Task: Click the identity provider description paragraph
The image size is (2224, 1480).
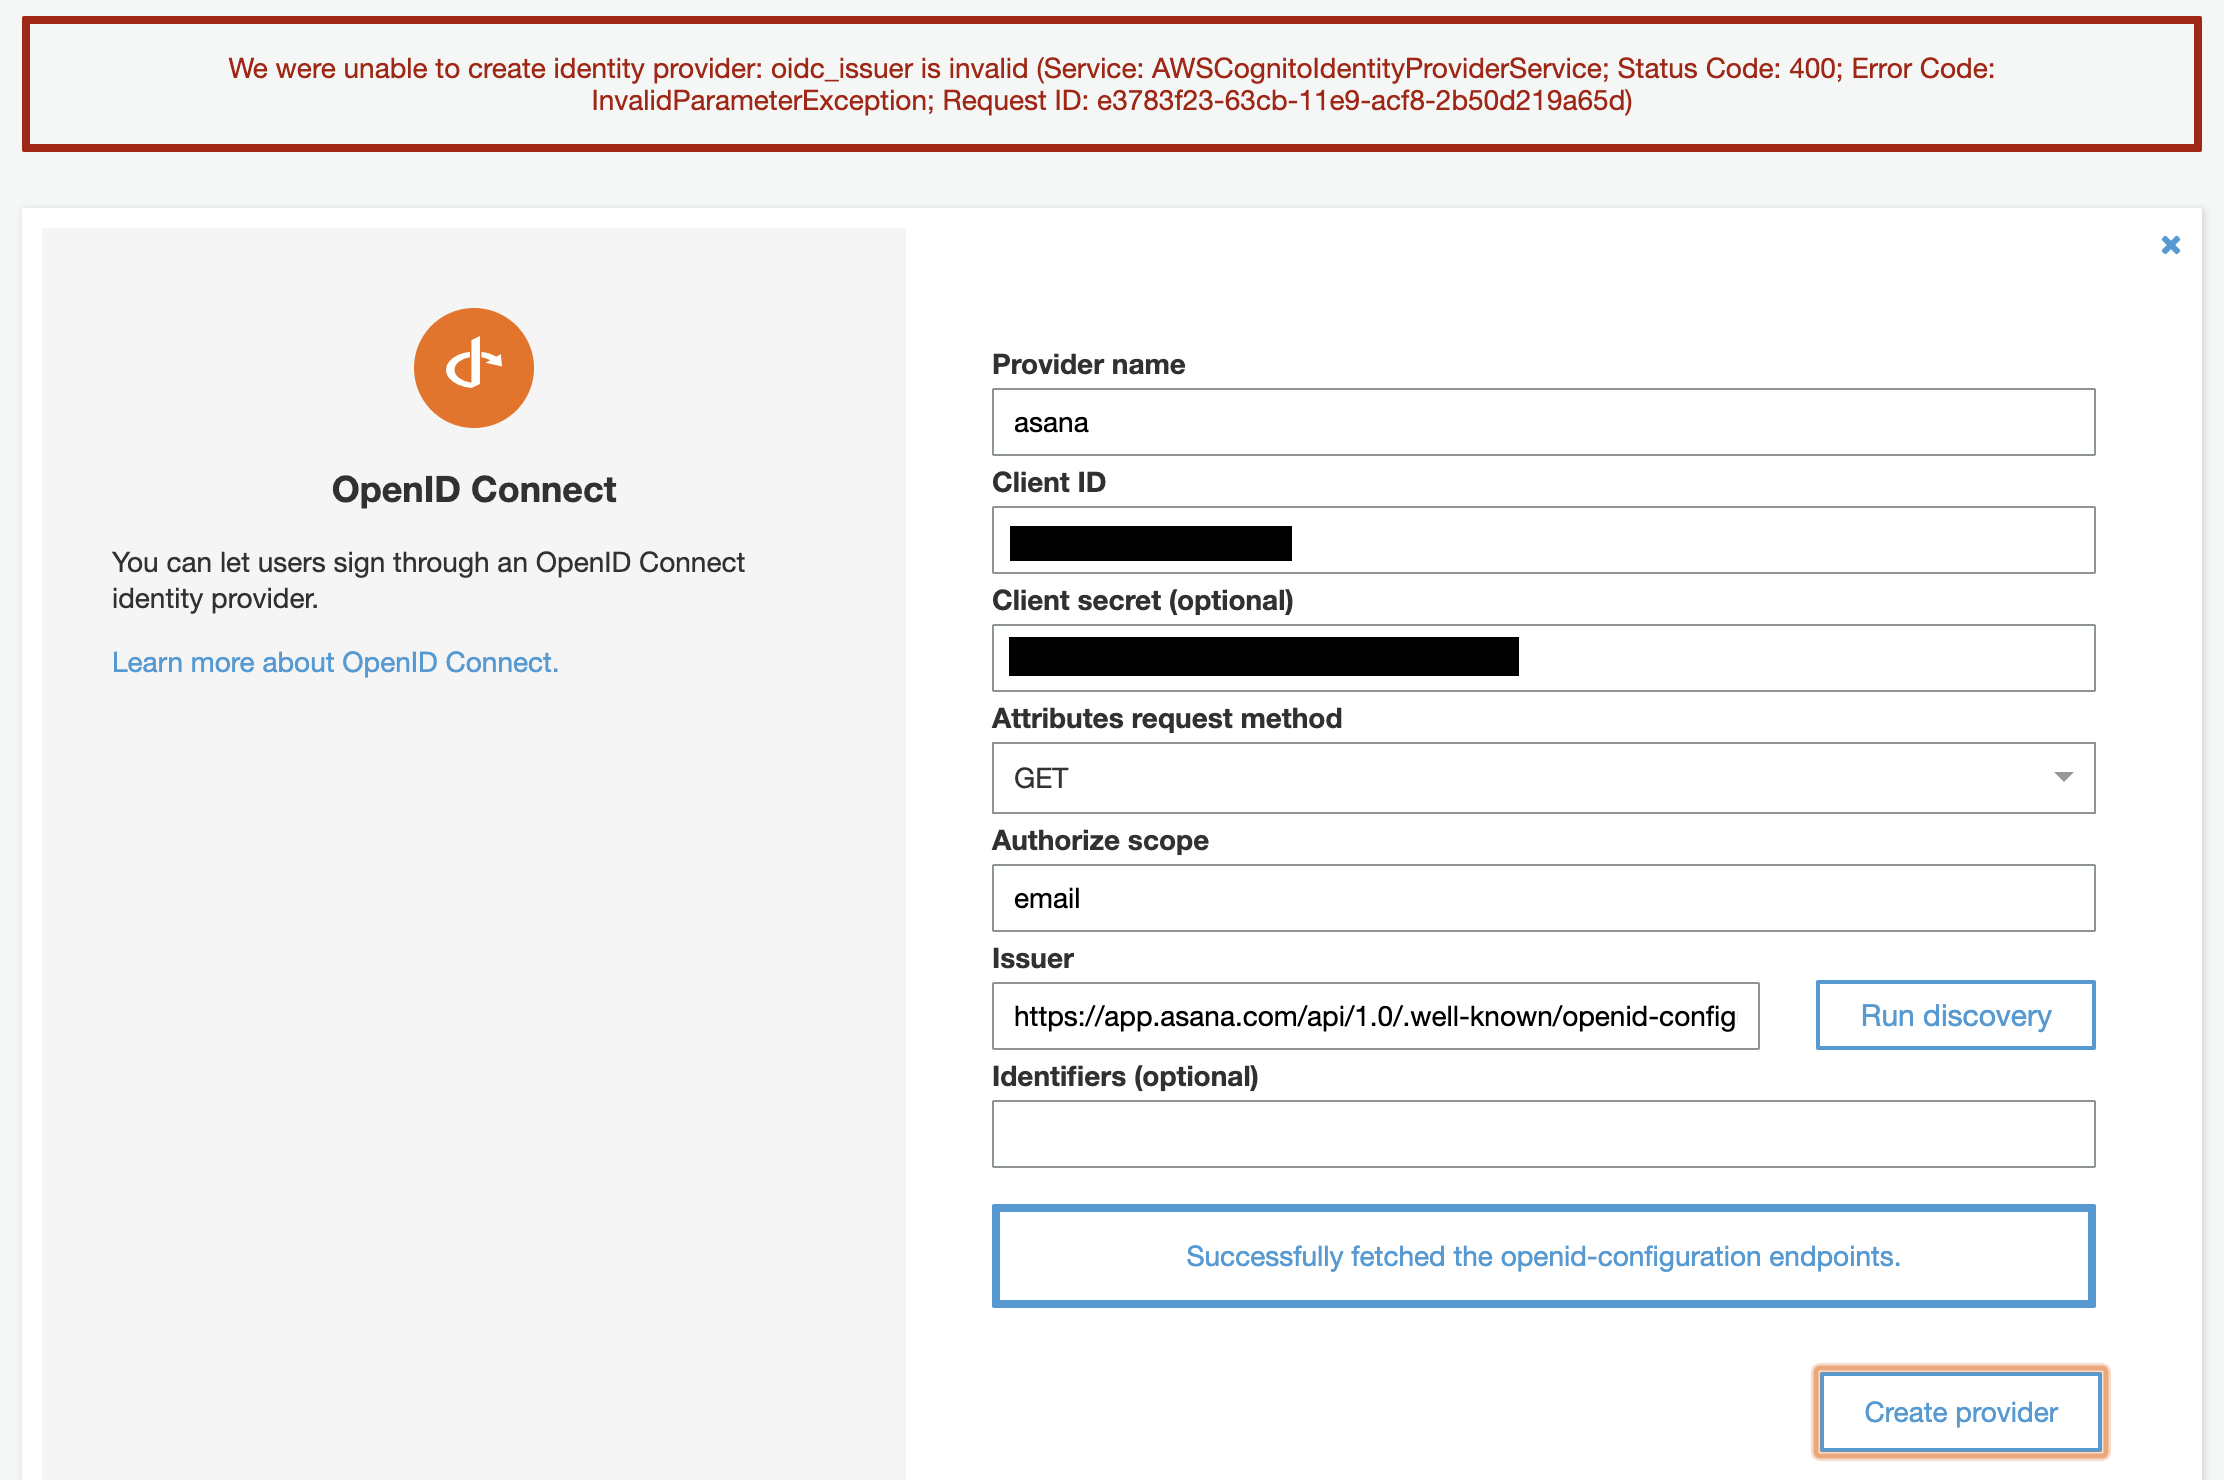Action: (x=428, y=580)
